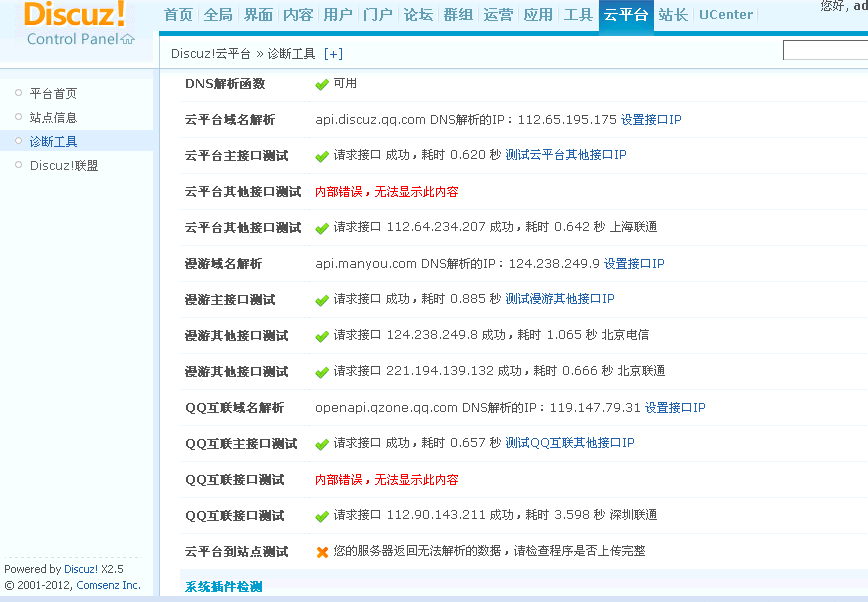Screen dimensions: 868x602
Task: Click the DNS解析函数 row label
Action: coord(225,84)
